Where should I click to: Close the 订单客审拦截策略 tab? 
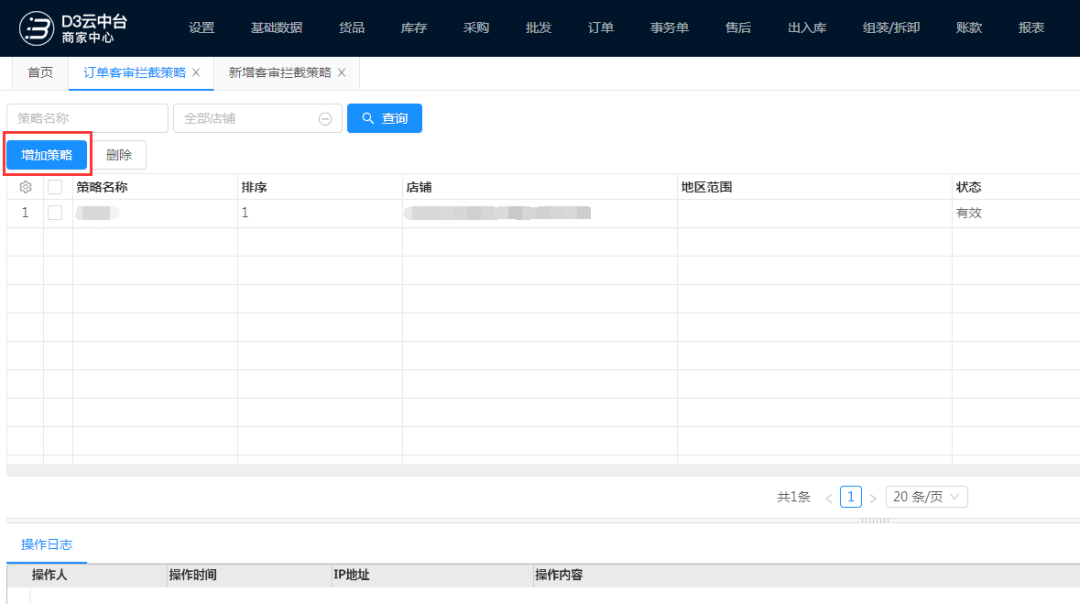pos(196,72)
